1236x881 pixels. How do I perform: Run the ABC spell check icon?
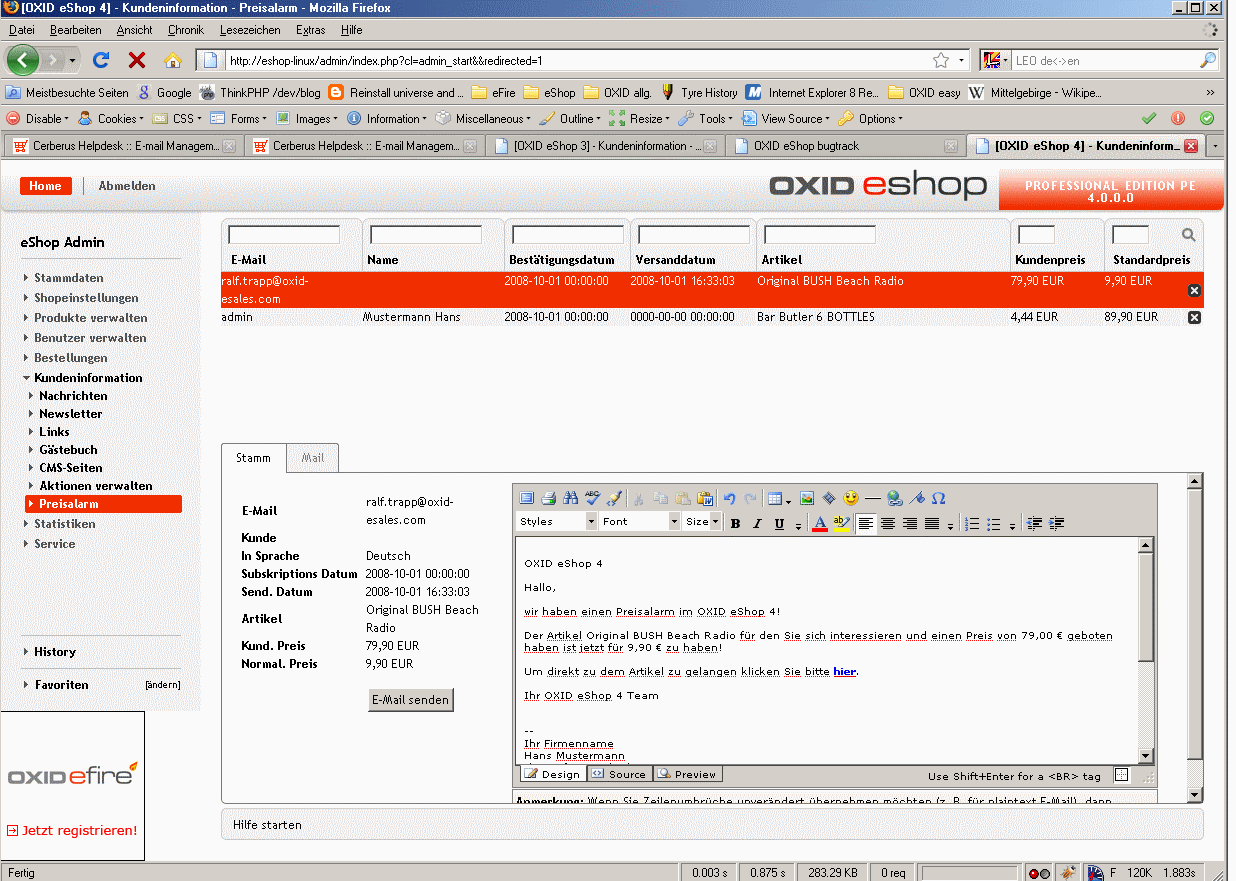[593, 498]
